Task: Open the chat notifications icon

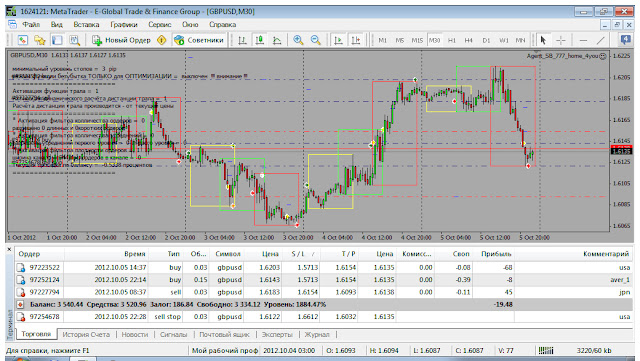Action: point(625,40)
